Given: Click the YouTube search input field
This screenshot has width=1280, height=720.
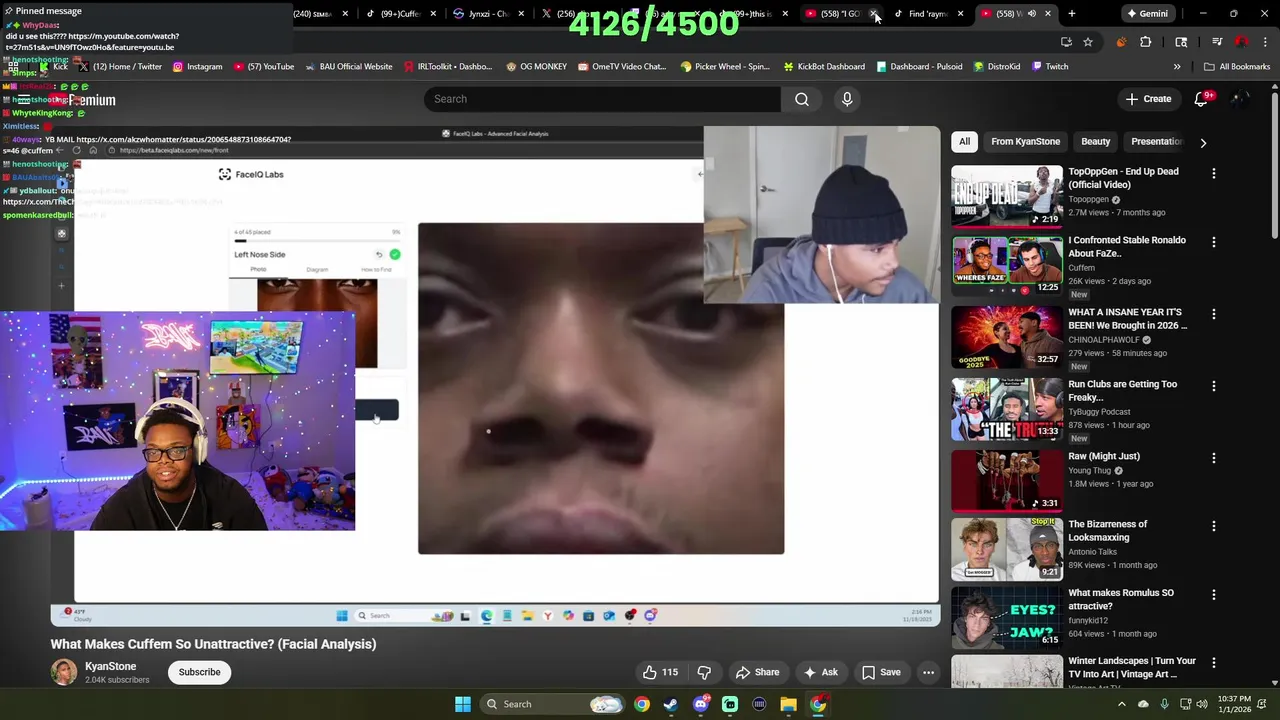Looking at the screenshot, I should (x=602, y=99).
